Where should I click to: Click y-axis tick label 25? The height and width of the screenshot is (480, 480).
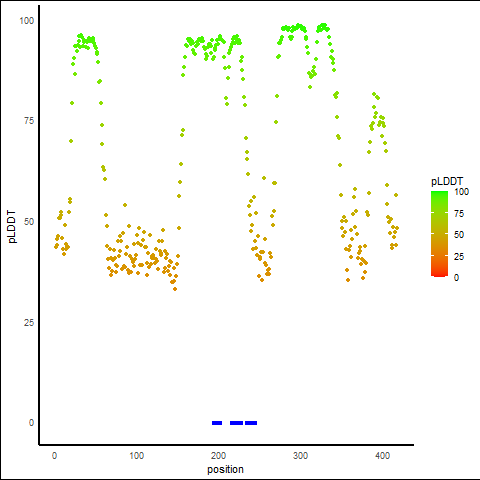pyautogui.click(x=29, y=322)
